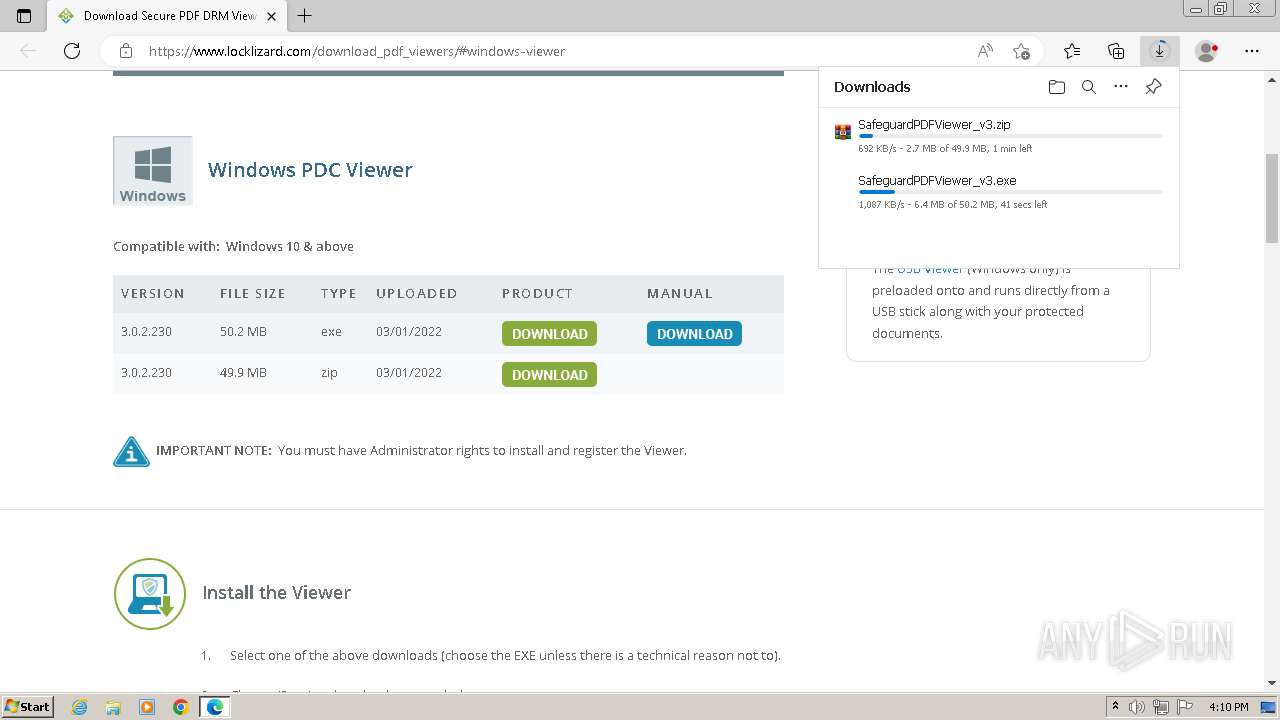Click the UPLOADED column header
This screenshot has height=720, width=1280.
tap(416, 294)
